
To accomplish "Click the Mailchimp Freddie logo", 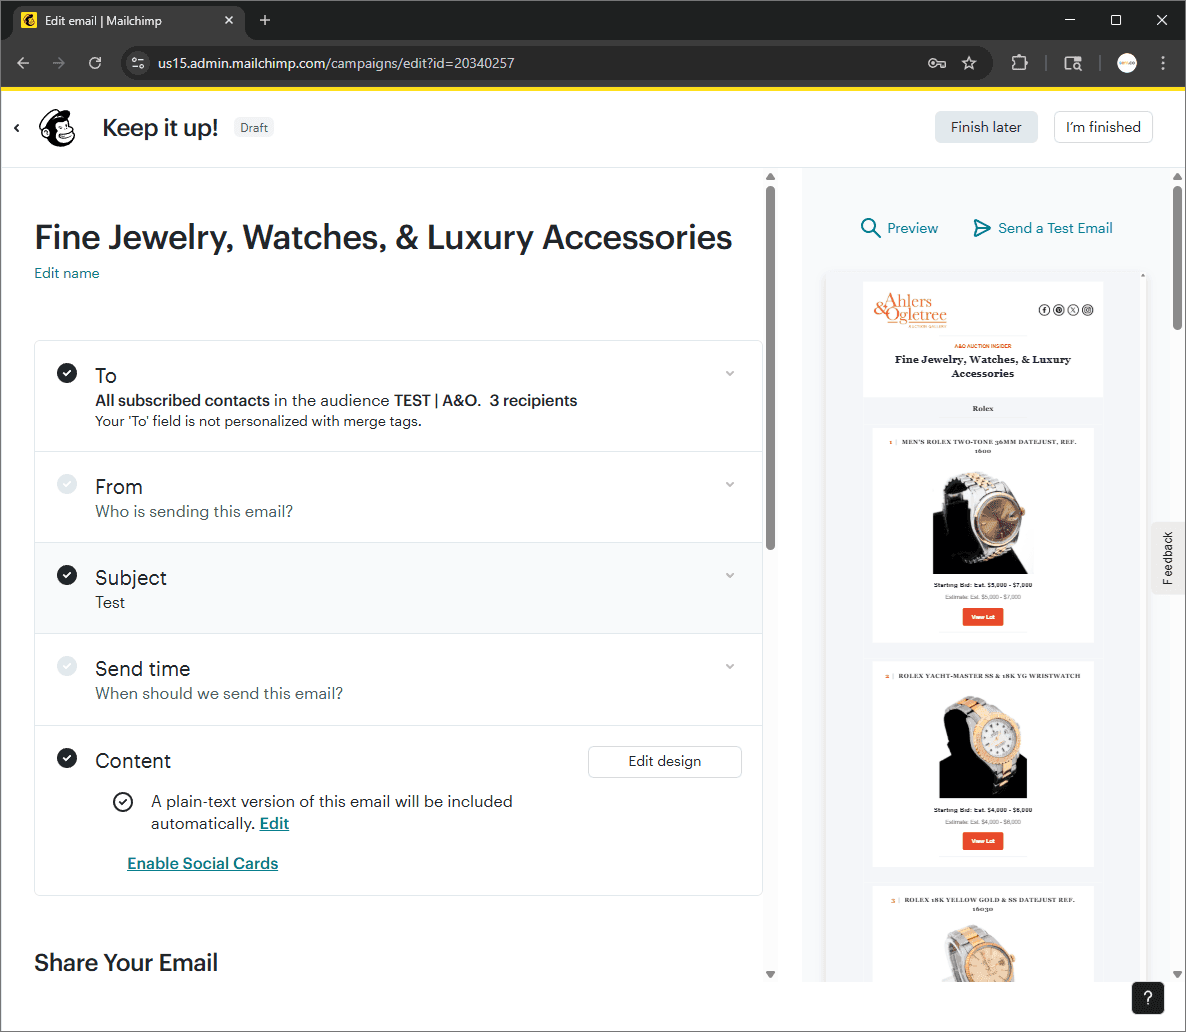I will (x=57, y=127).
